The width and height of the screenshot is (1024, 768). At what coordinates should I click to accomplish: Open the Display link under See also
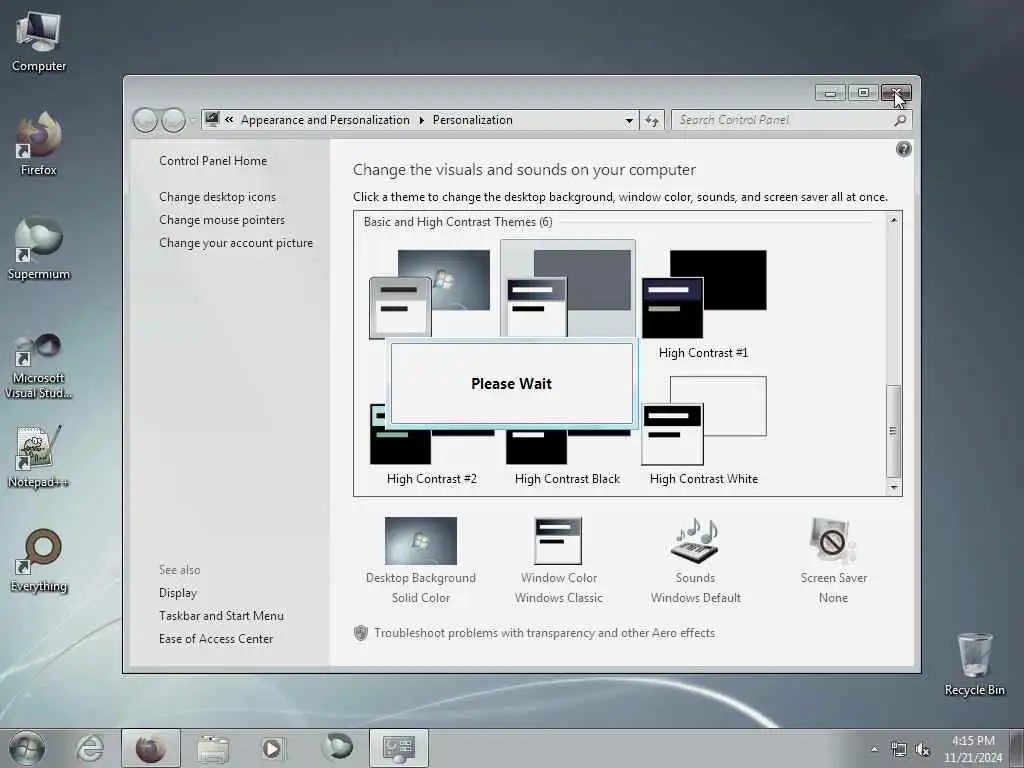(x=178, y=592)
